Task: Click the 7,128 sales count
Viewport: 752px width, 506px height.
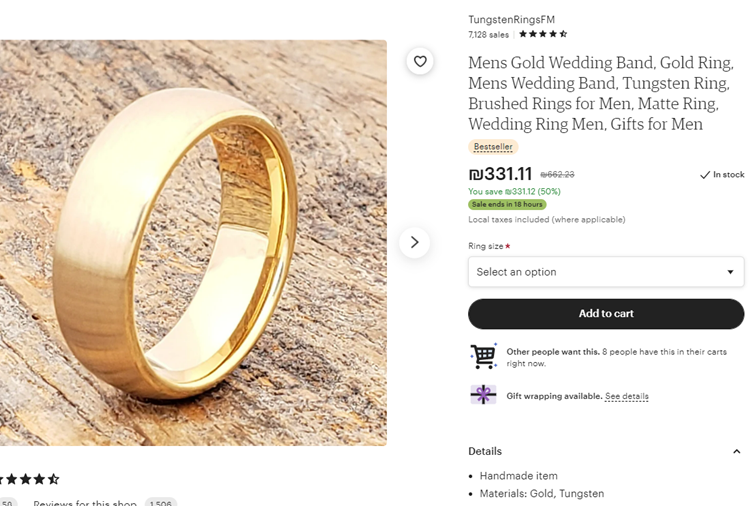Action: (x=489, y=34)
